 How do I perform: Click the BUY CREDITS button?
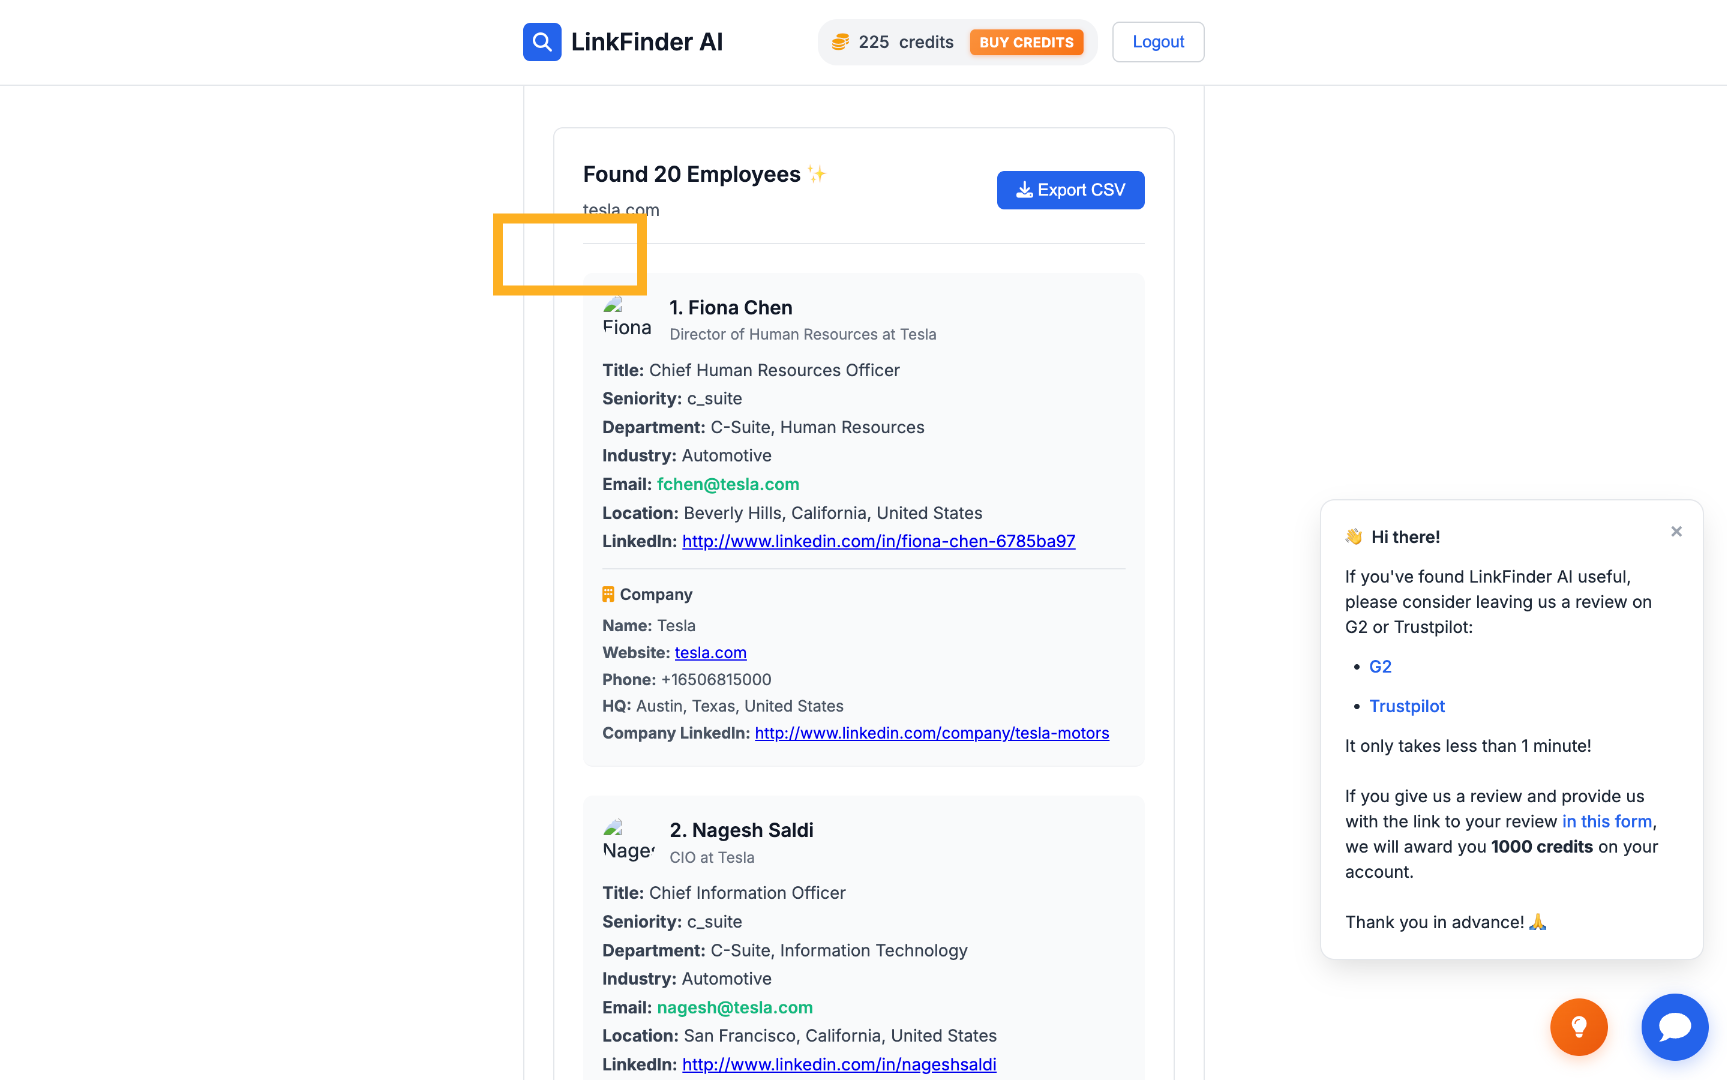point(1027,42)
